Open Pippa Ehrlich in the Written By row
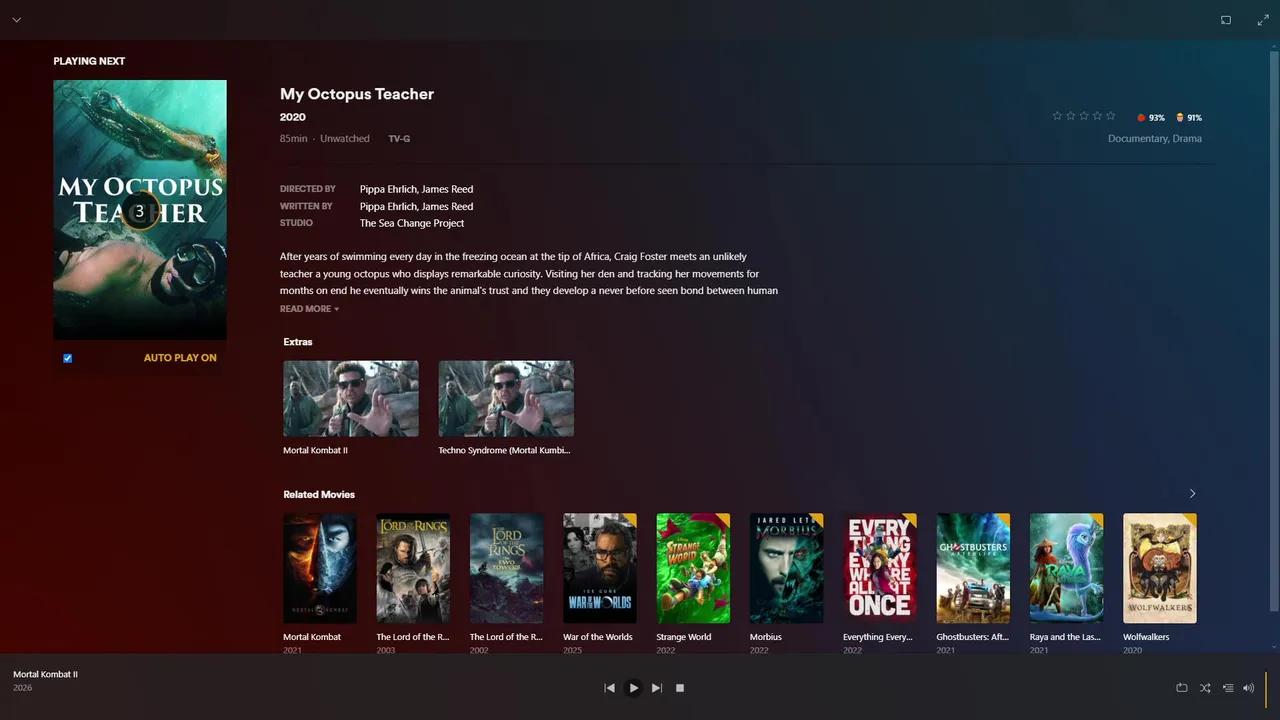 pos(388,206)
